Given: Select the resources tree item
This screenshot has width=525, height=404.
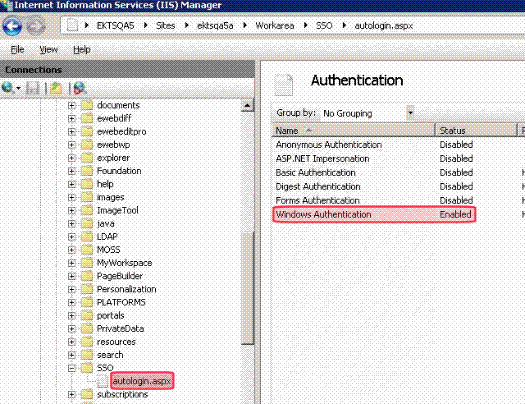Looking at the screenshot, I should tap(116, 342).
